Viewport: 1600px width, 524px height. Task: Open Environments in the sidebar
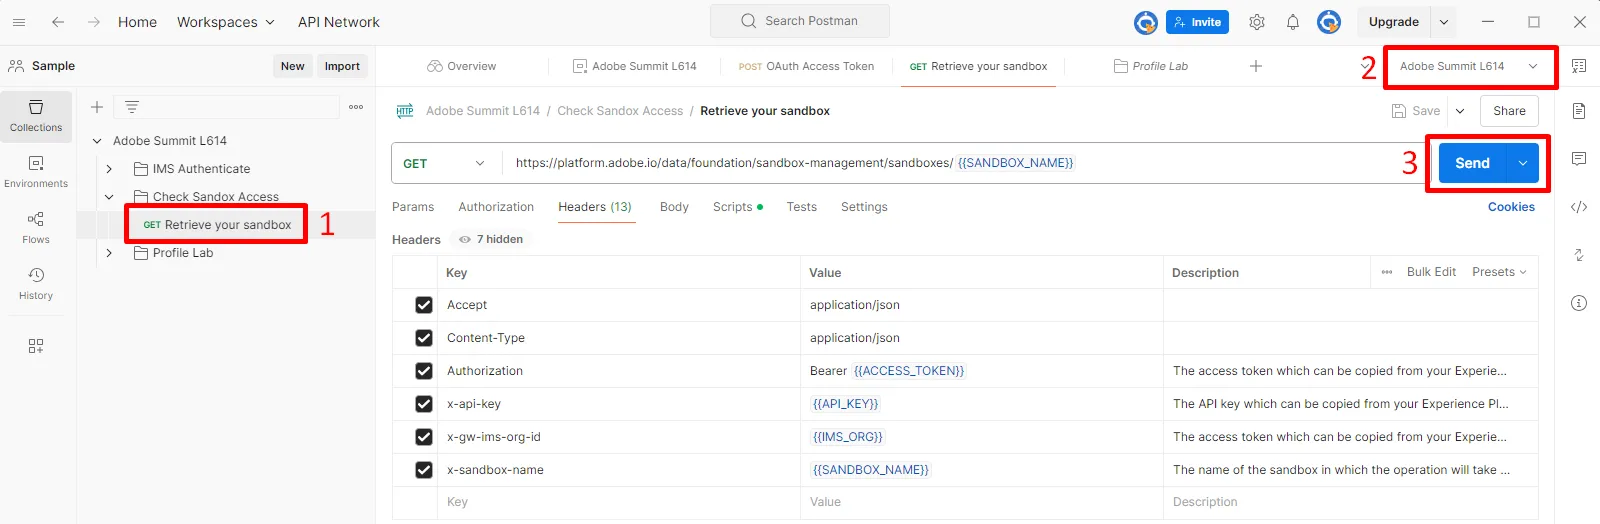36,172
